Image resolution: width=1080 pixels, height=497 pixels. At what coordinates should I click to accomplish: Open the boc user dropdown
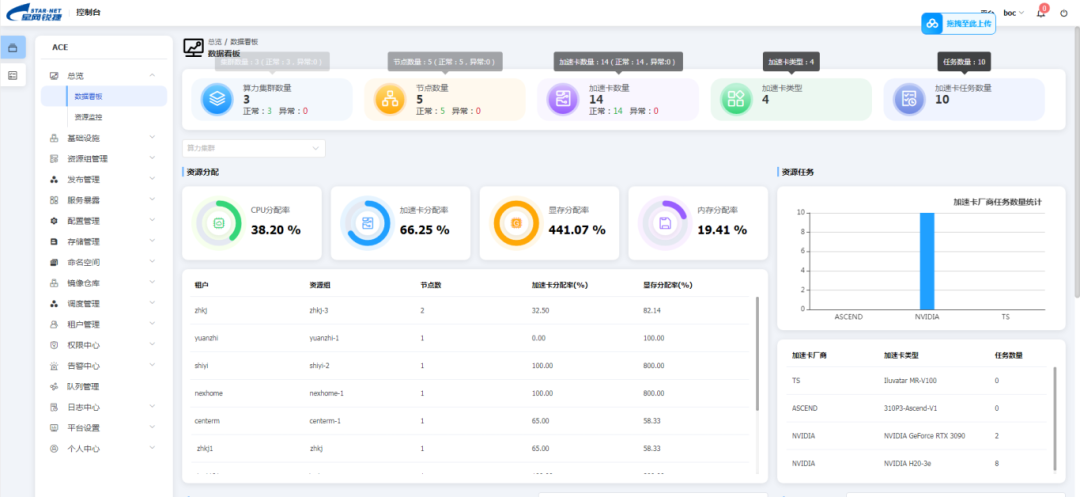[1013, 13]
